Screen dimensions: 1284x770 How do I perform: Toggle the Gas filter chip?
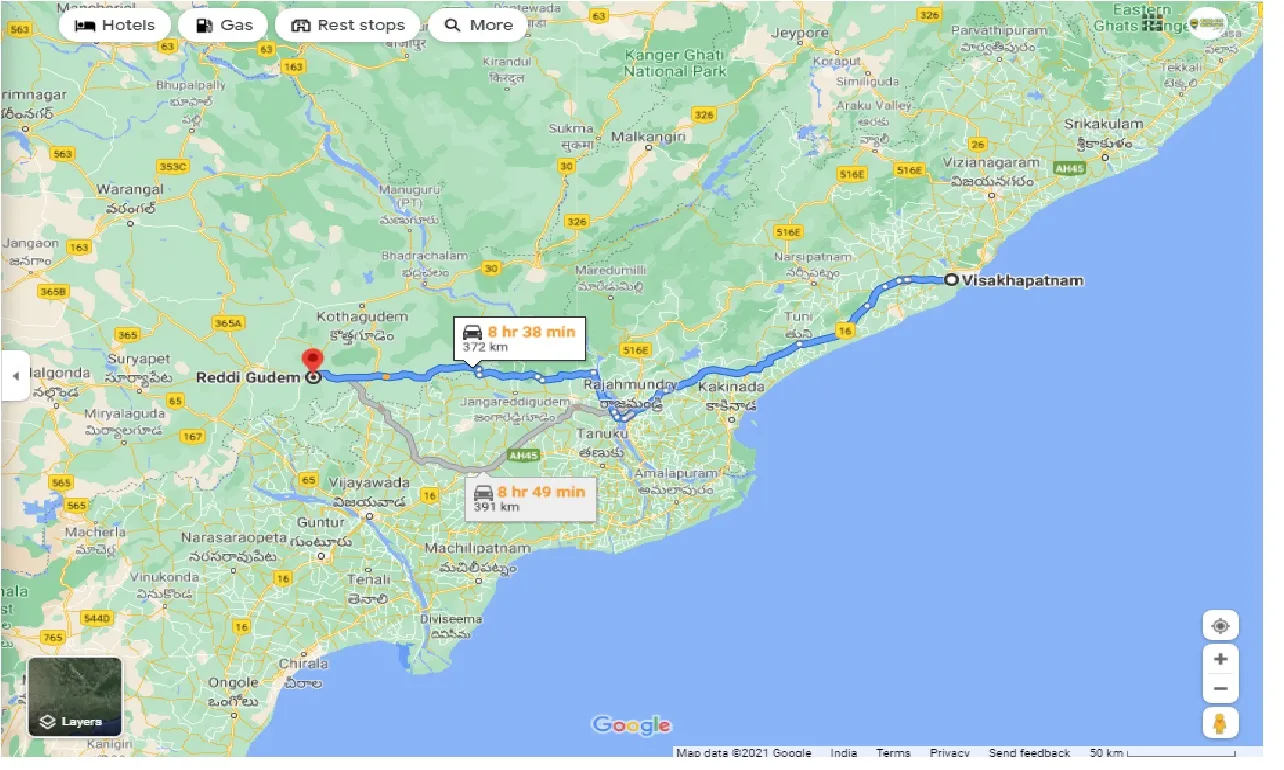[223, 24]
